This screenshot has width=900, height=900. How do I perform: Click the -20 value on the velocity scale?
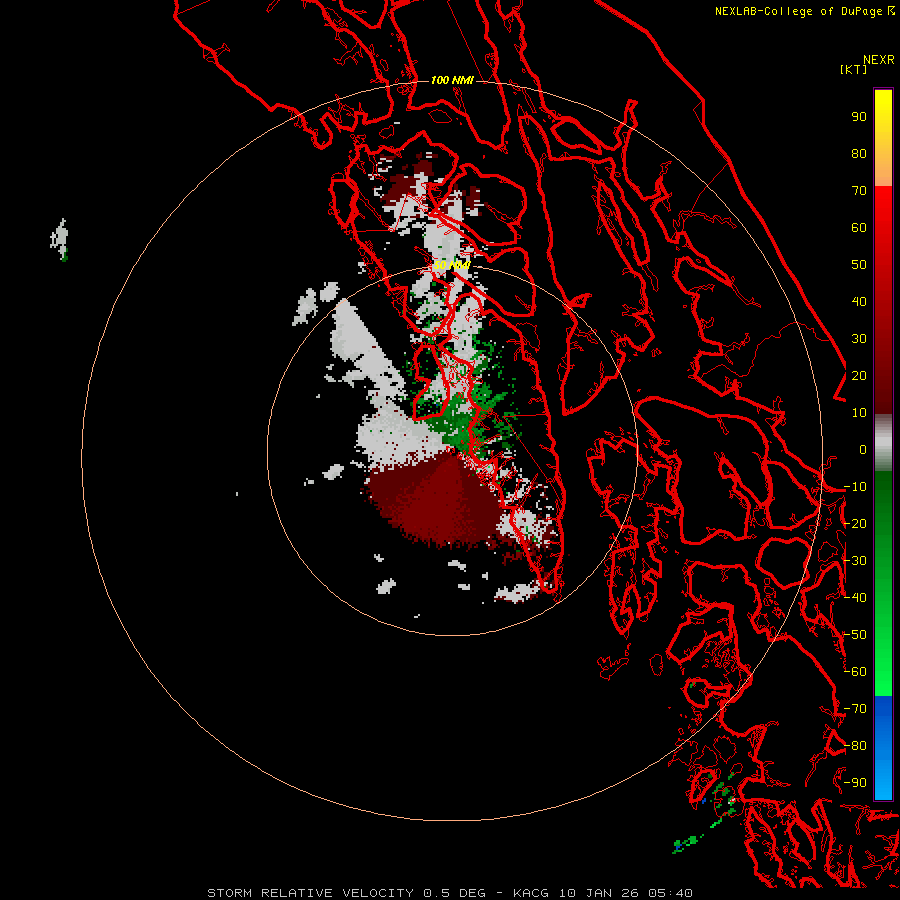855,523
